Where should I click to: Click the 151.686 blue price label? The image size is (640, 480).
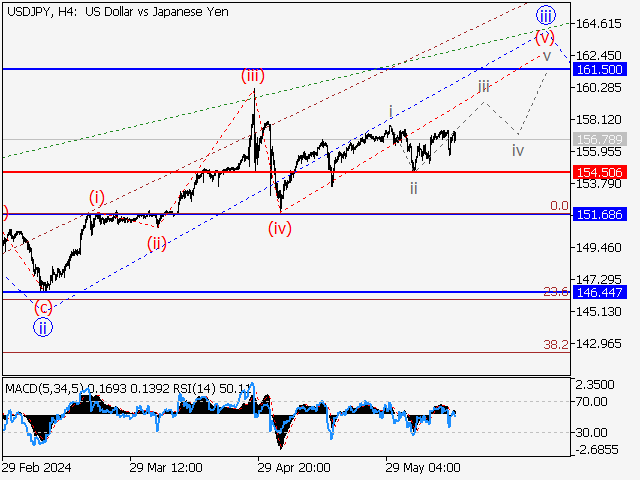coord(600,214)
